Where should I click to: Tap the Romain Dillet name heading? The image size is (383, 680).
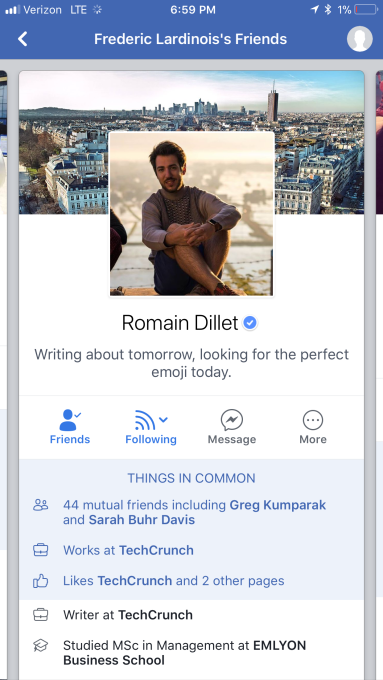[180, 323]
